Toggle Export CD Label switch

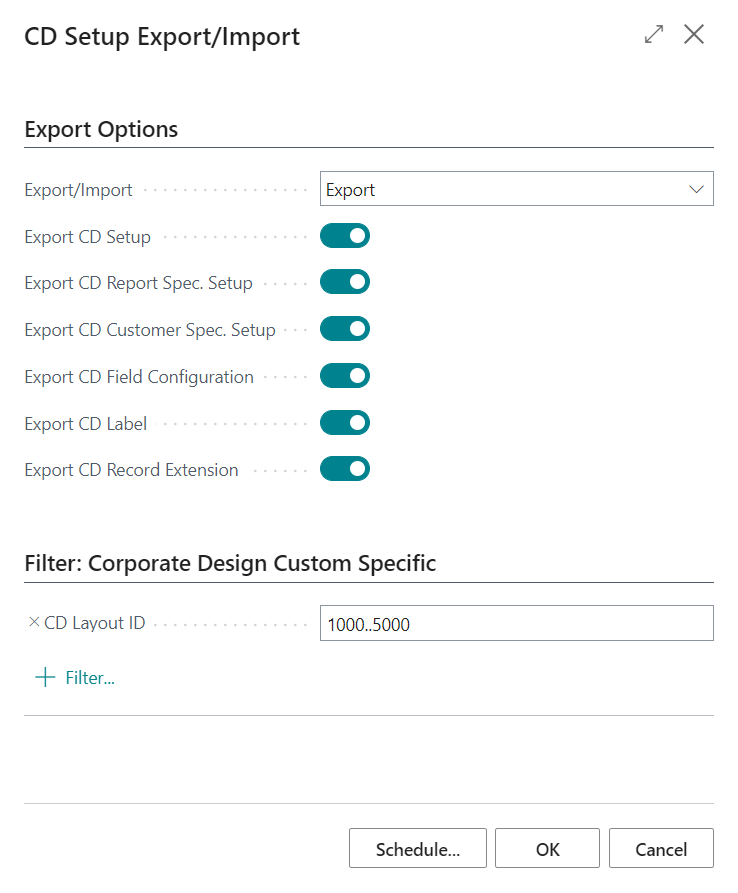point(345,423)
